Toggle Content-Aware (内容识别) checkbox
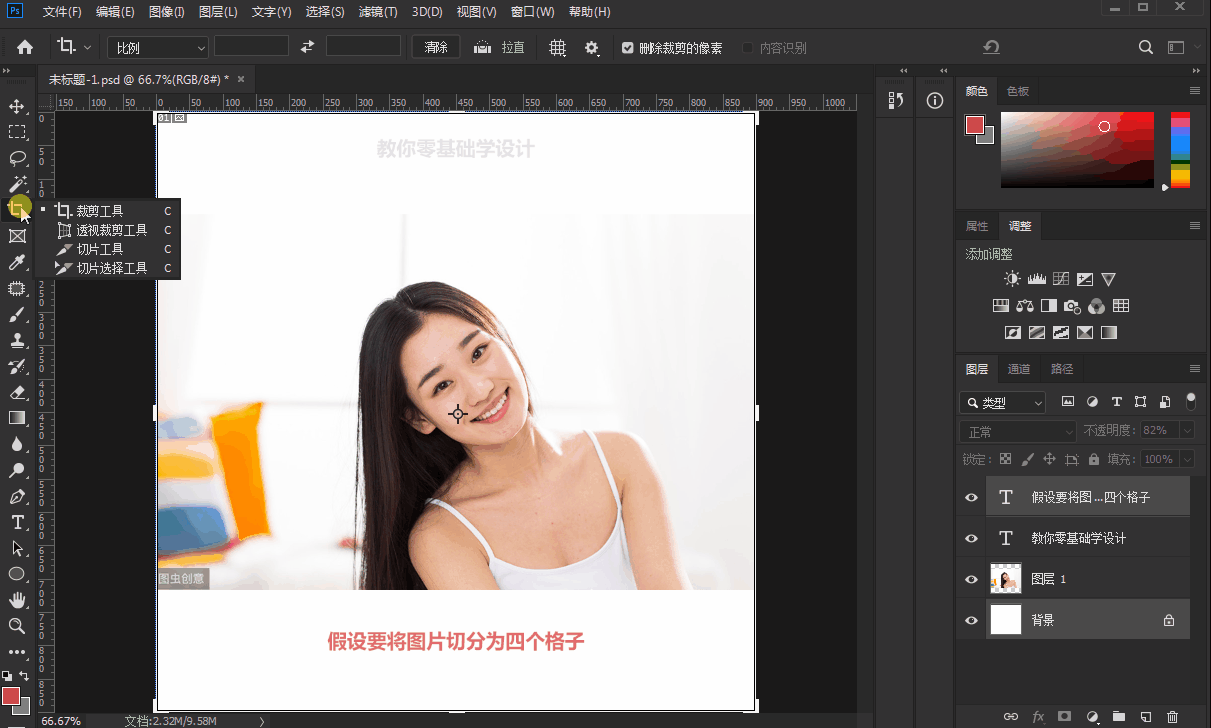The width and height of the screenshot is (1211, 728). coord(747,48)
